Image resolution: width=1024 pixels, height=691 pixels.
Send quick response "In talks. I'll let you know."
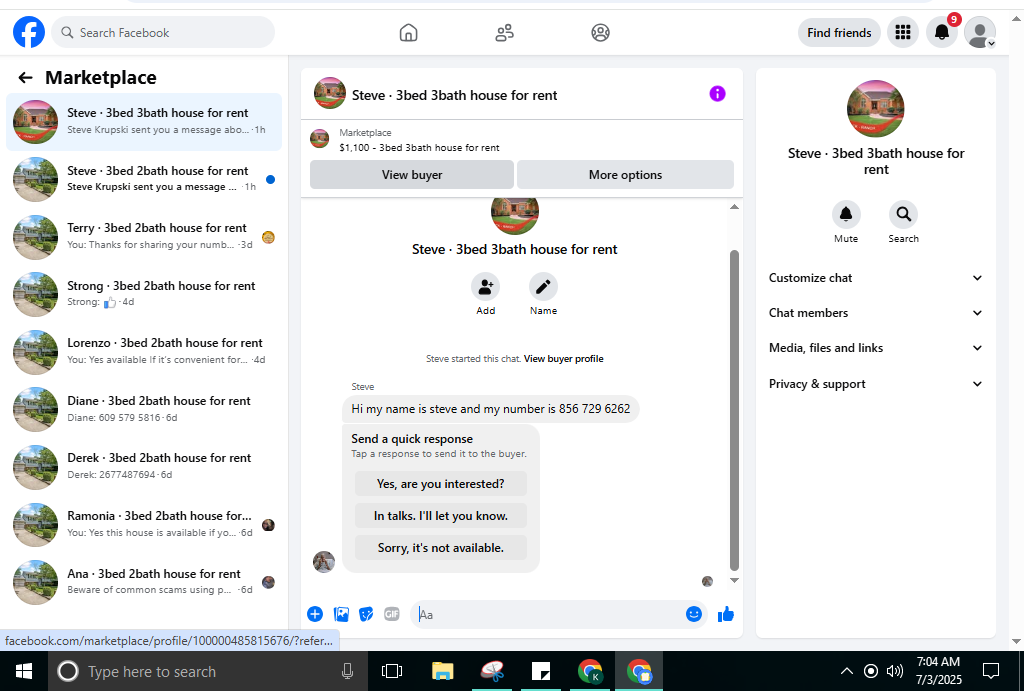(441, 516)
